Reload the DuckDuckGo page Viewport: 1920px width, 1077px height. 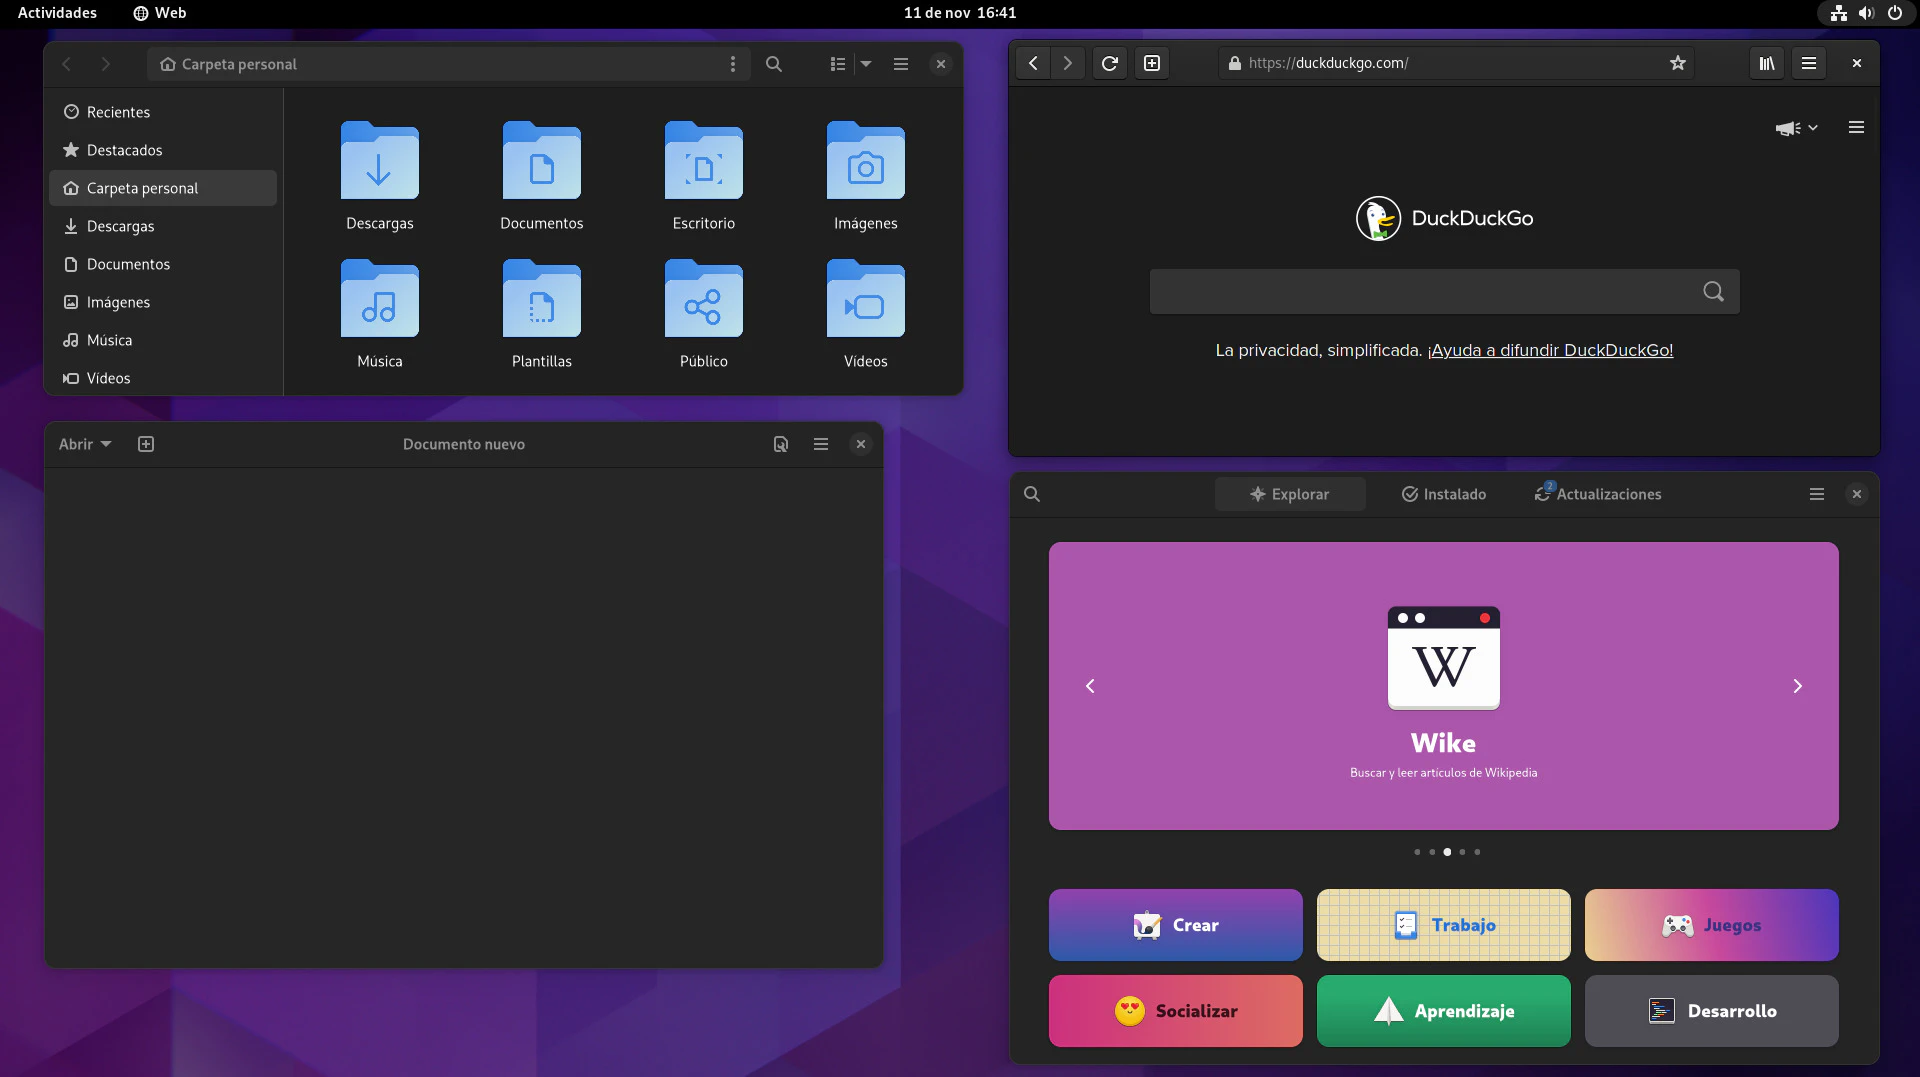click(x=1109, y=63)
